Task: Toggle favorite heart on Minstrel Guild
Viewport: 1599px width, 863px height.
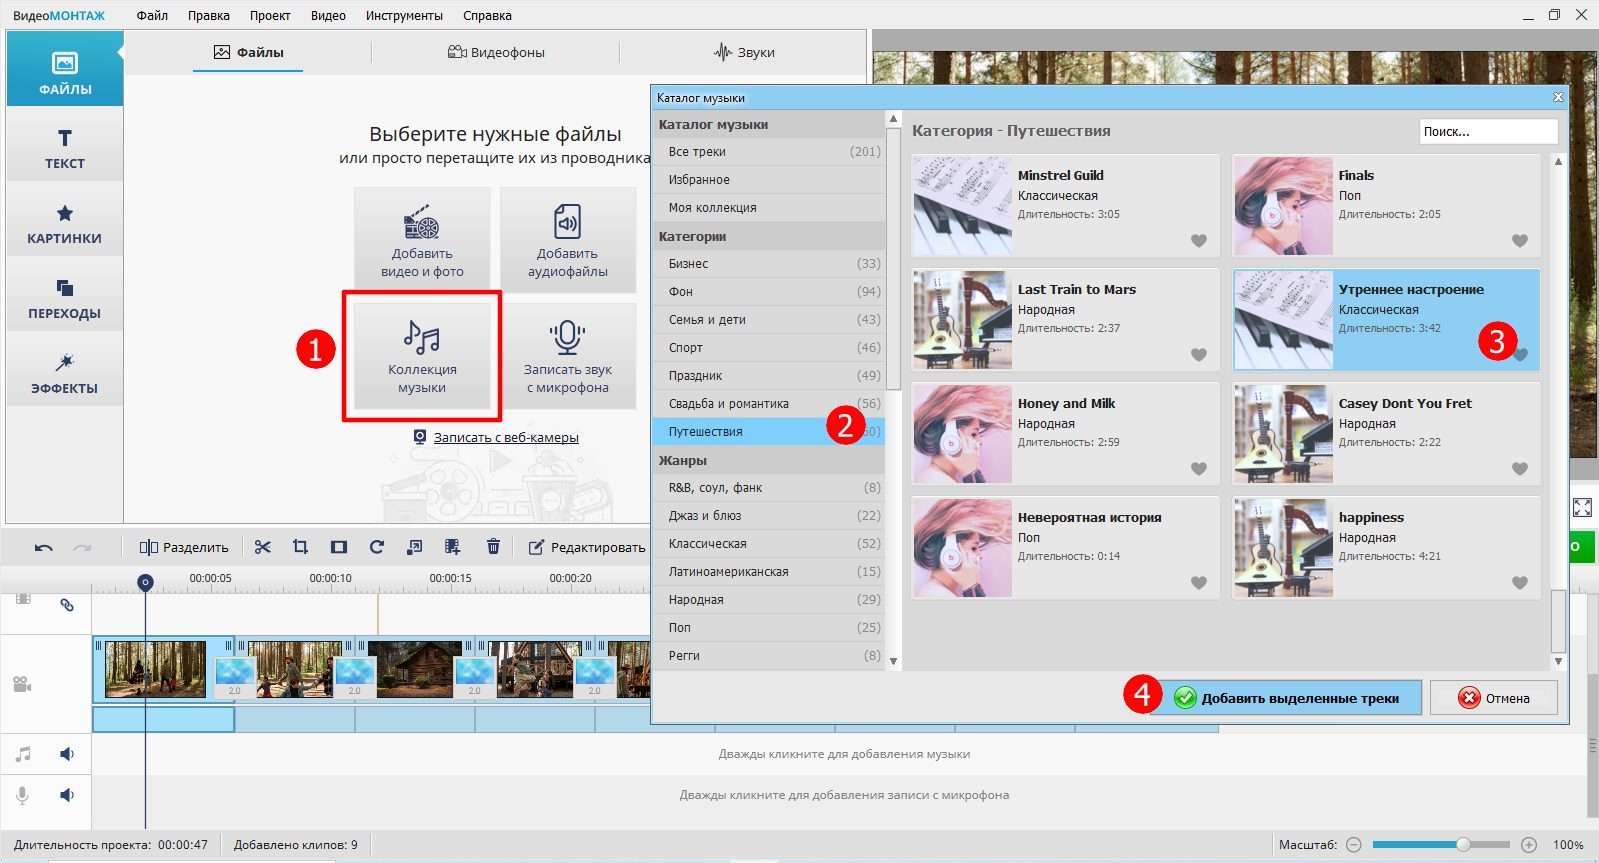Action: [x=1198, y=241]
